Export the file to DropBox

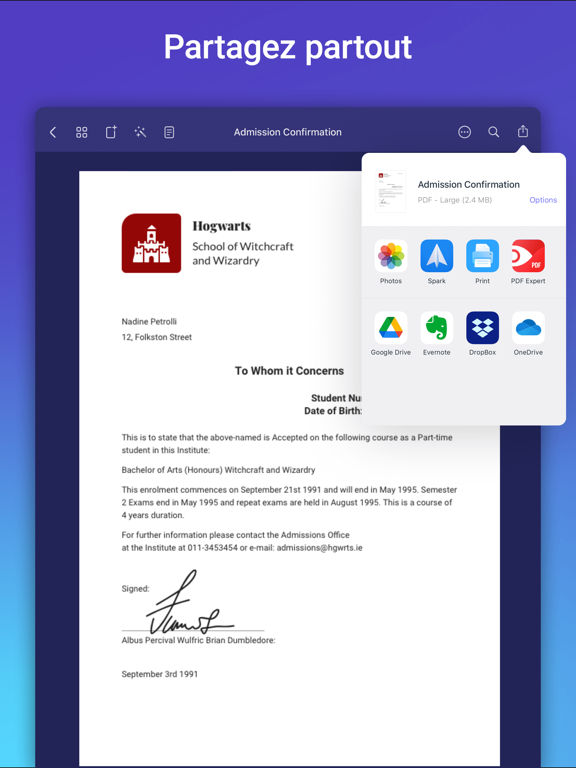pyautogui.click(x=482, y=334)
